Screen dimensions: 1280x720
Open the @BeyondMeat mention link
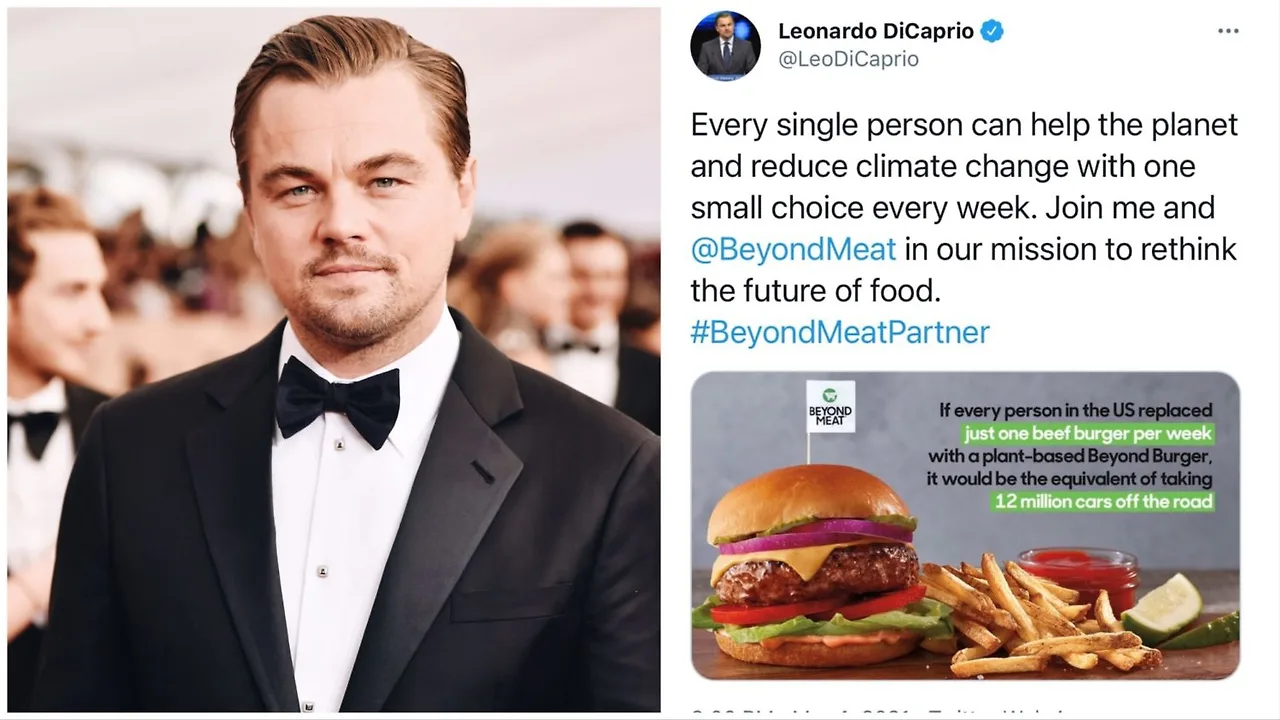click(793, 249)
